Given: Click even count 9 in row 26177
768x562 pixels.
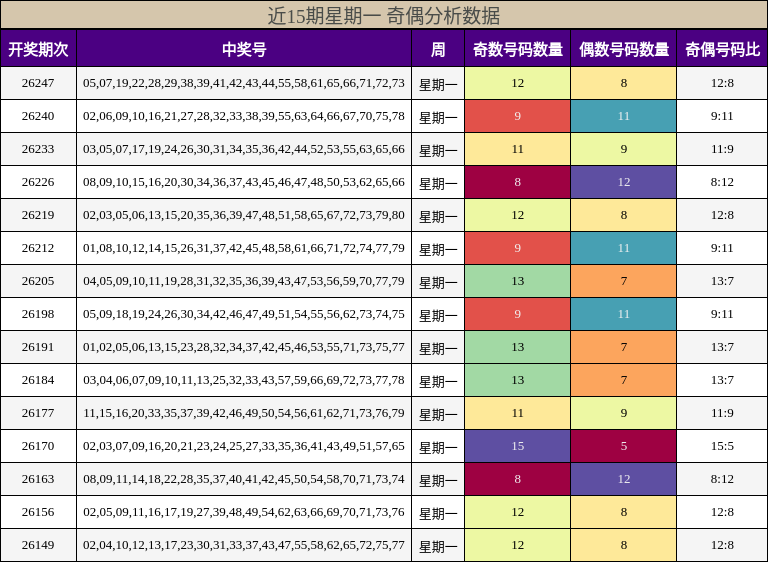Looking at the screenshot, I should coord(624,413).
